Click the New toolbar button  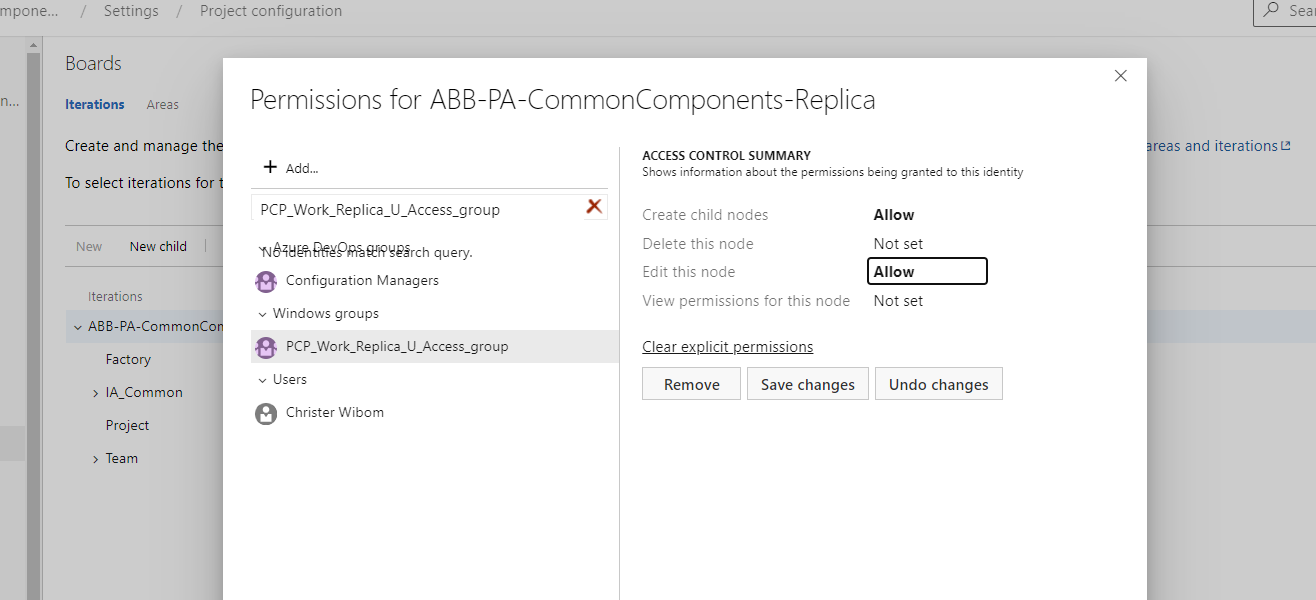coord(89,246)
